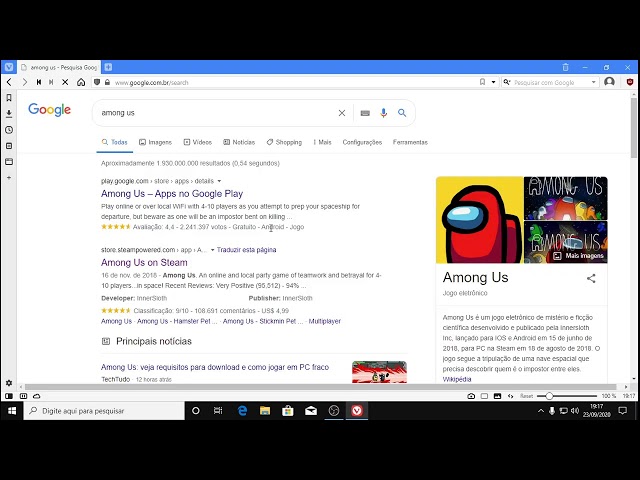Toggle tab tiling in status bar
640x480 pixels.
(23, 396)
